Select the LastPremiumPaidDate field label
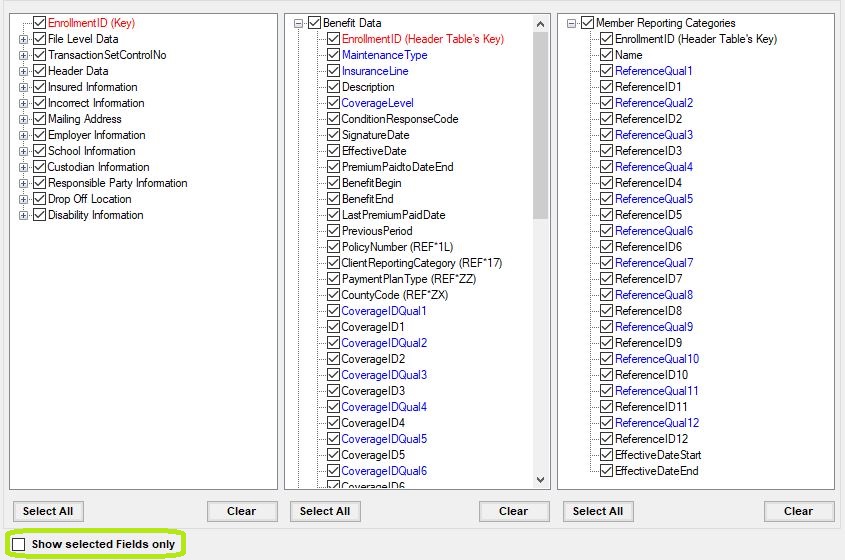Viewport: 845px width, 560px height. click(x=393, y=215)
